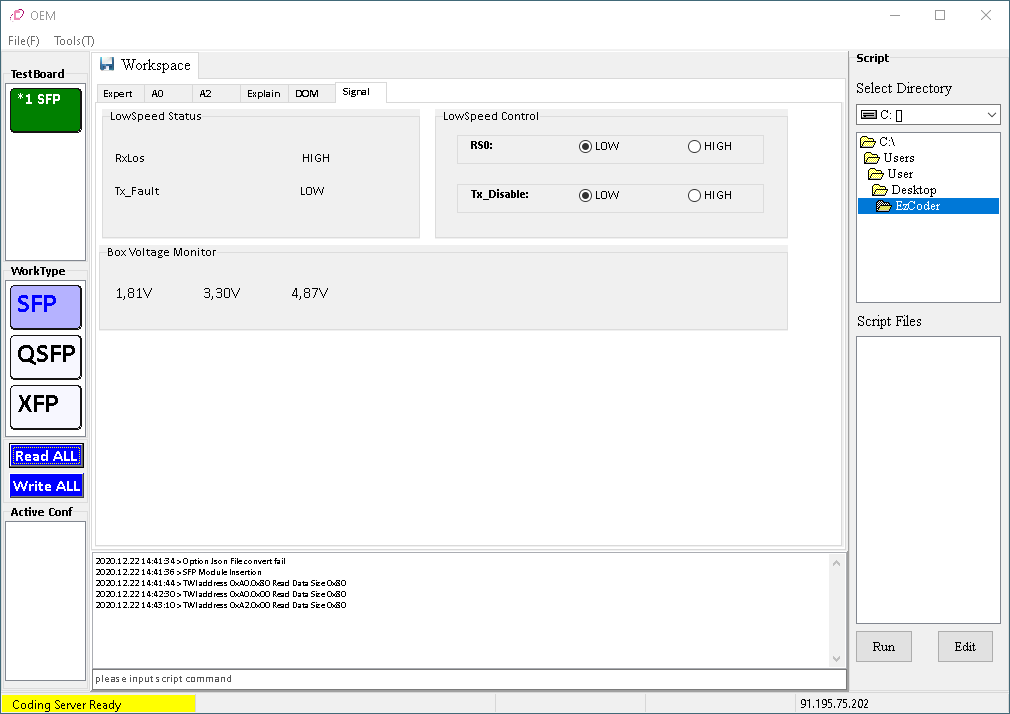
Task: Click the Run script button
Action: coord(883,646)
